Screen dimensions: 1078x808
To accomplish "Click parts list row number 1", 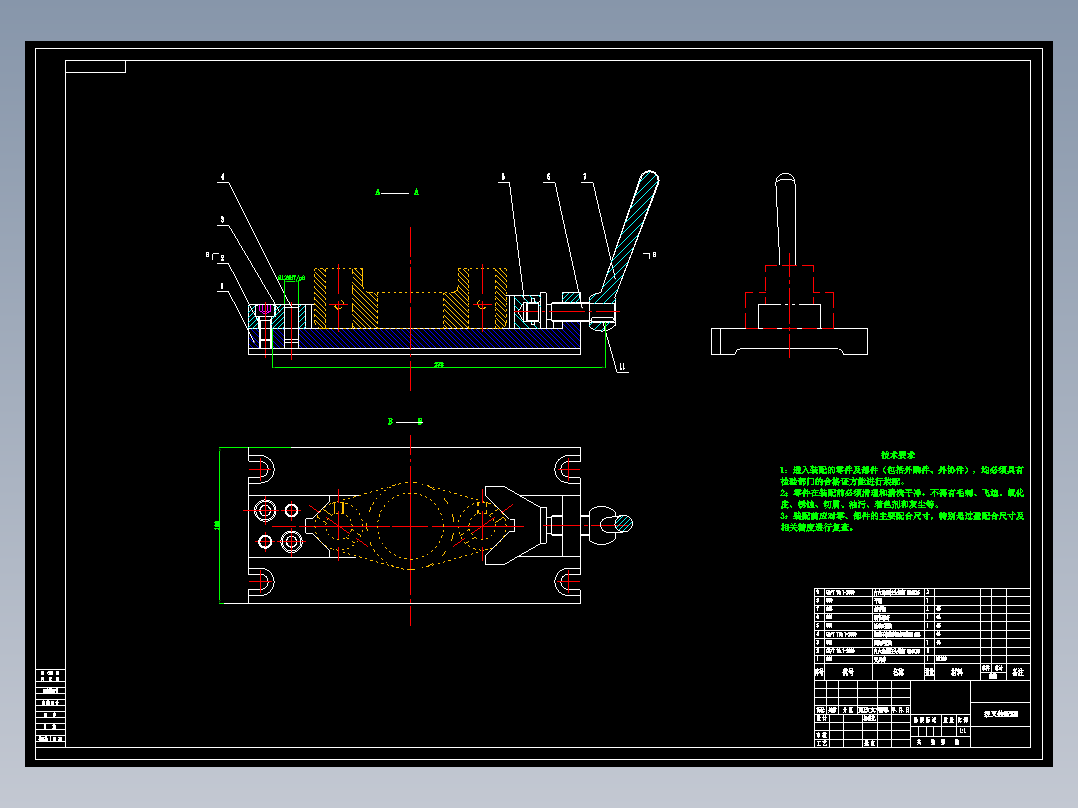I will [x=922, y=659].
